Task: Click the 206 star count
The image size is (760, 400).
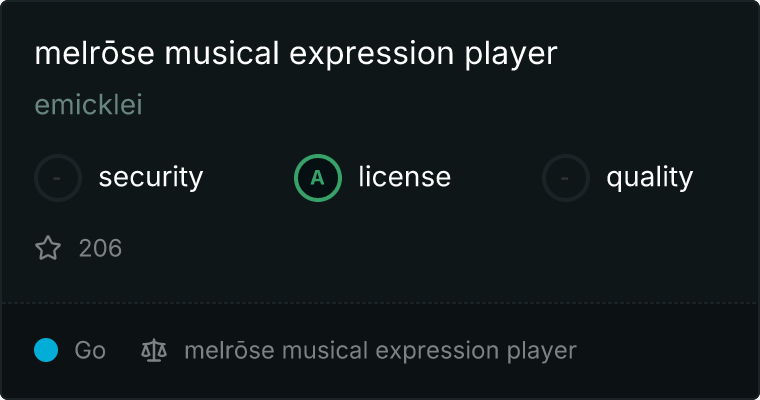Action: coord(100,248)
